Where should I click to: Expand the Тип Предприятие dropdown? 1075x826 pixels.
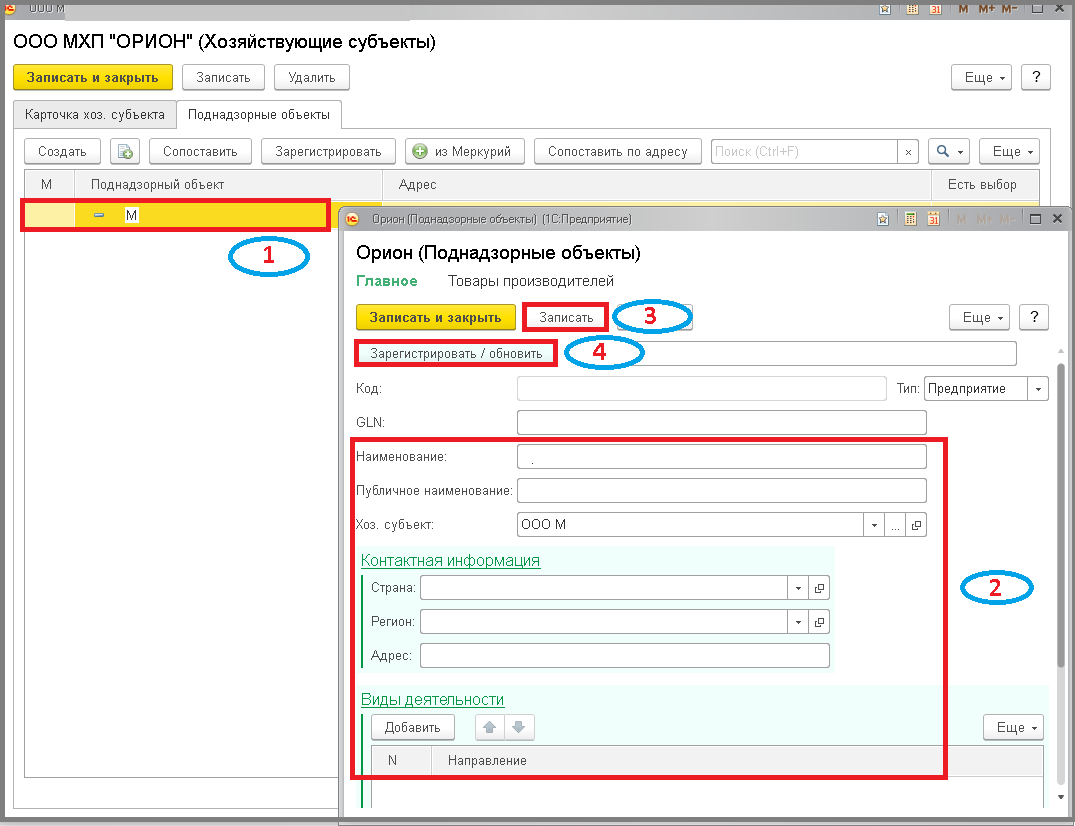[1038, 389]
